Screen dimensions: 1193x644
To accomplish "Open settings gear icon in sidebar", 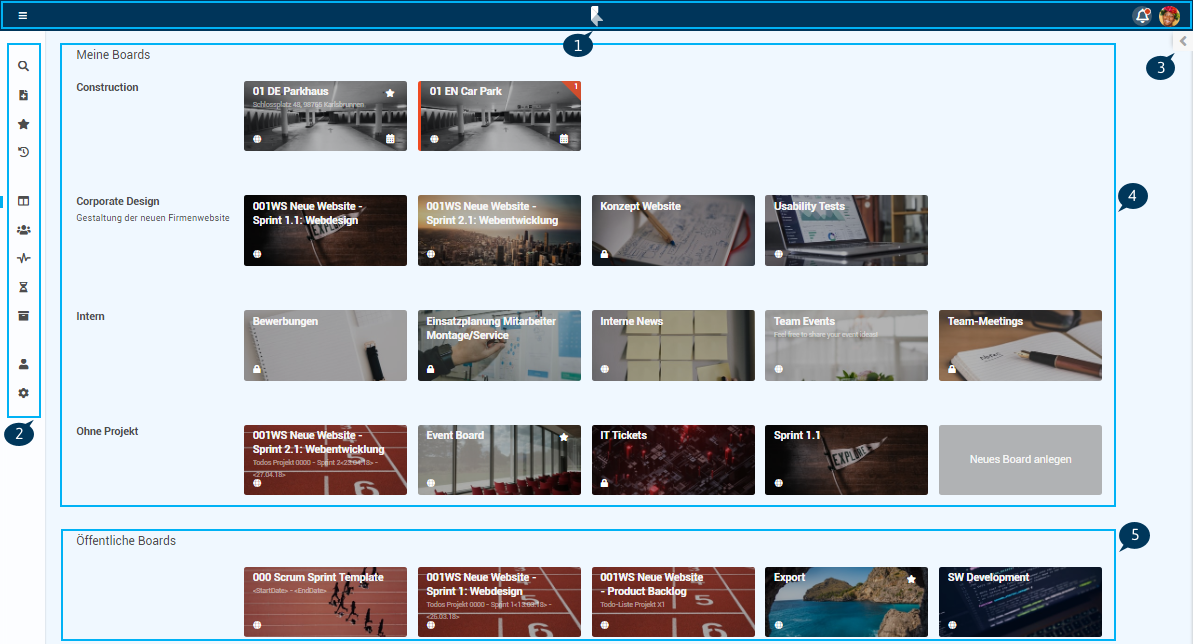I will click(x=23, y=393).
